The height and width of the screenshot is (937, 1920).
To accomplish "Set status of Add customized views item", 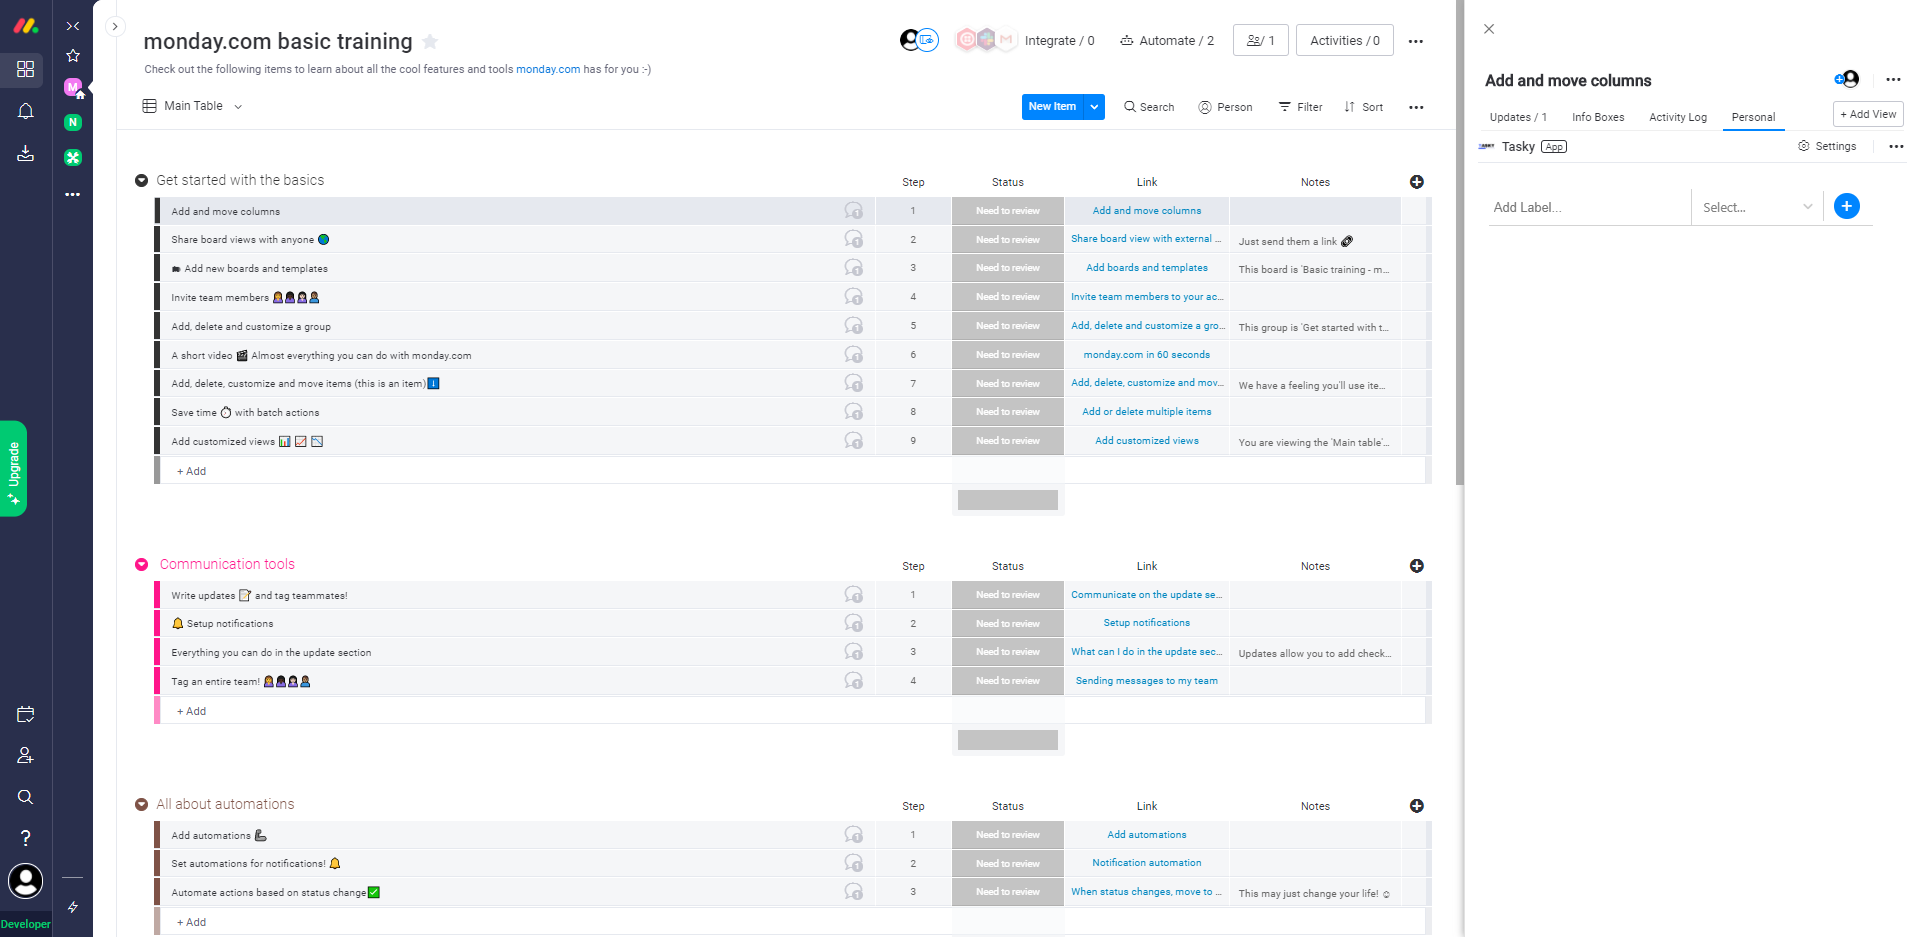I will pyautogui.click(x=1007, y=441).
